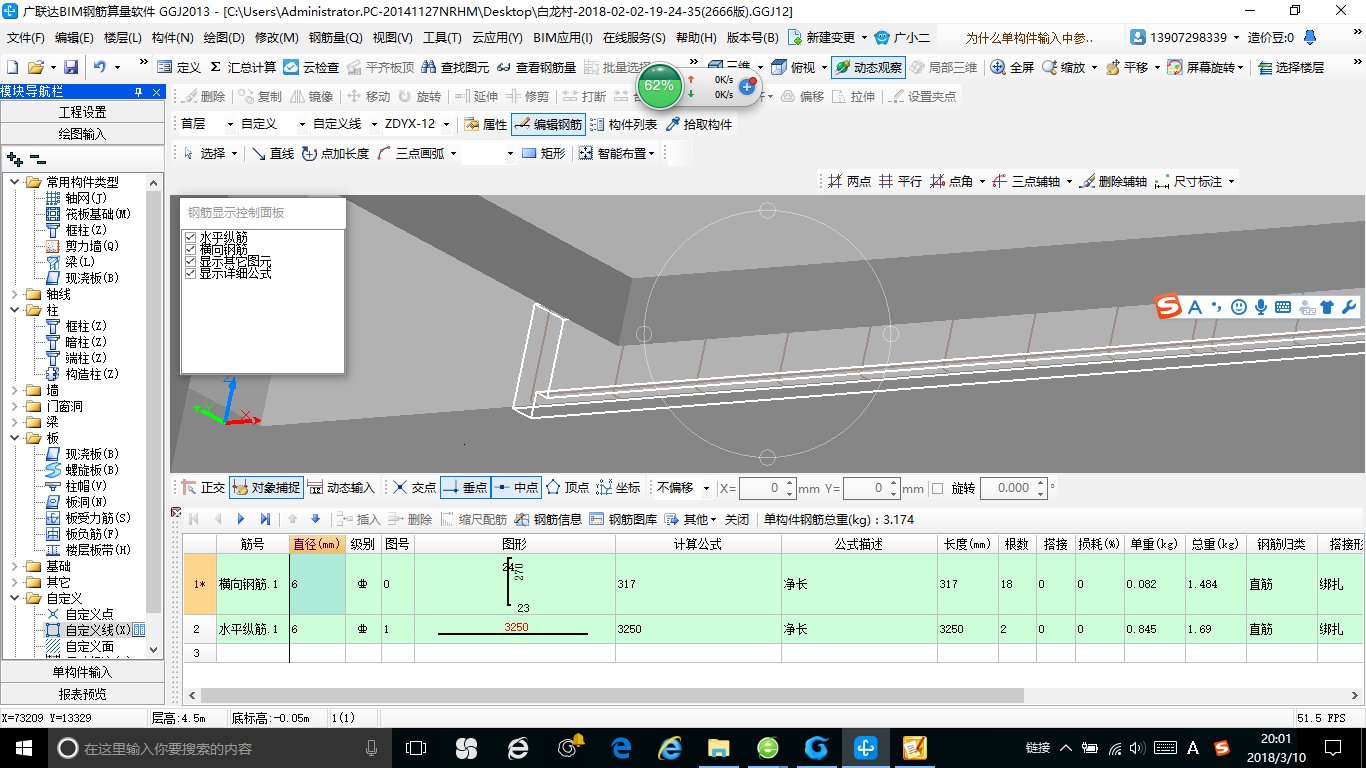Click 关闭 to close rebar panel
This screenshot has height=768, width=1366.
coord(737,519)
